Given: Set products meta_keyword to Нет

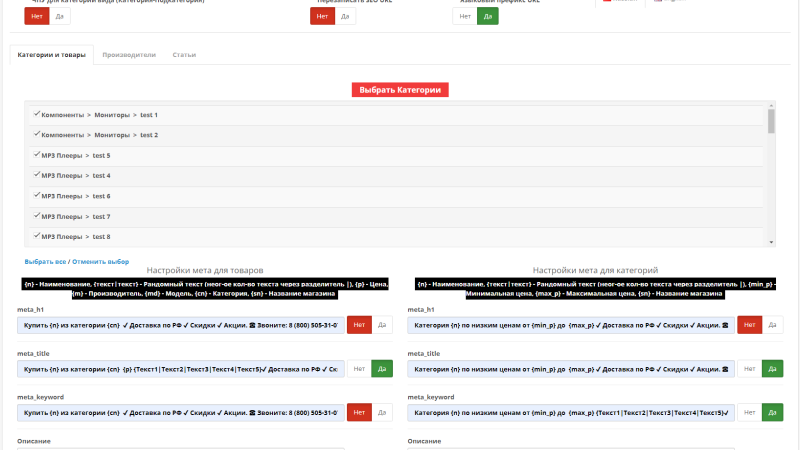Looking at the screenshot, I should pos(359,413).
